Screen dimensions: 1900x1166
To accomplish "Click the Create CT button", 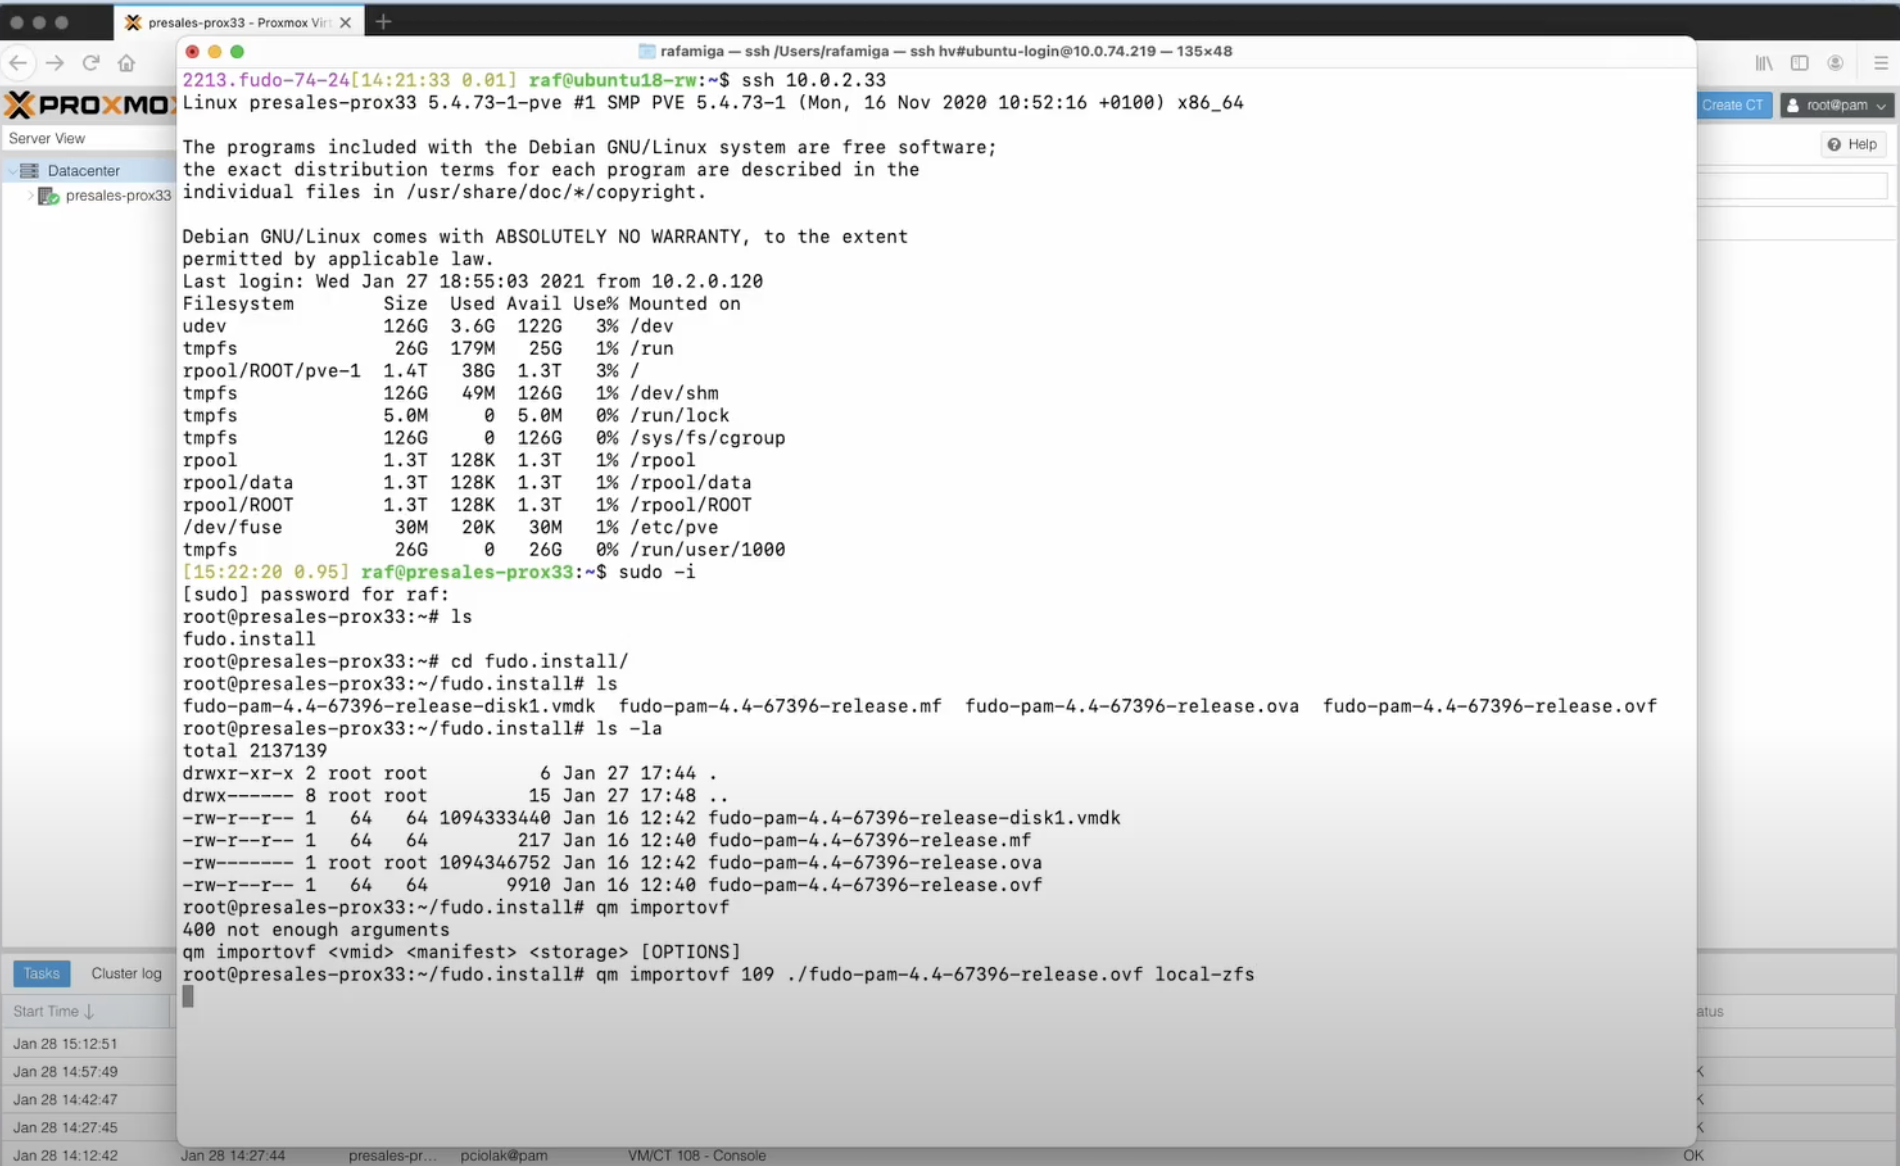I will pos(1732,104).
